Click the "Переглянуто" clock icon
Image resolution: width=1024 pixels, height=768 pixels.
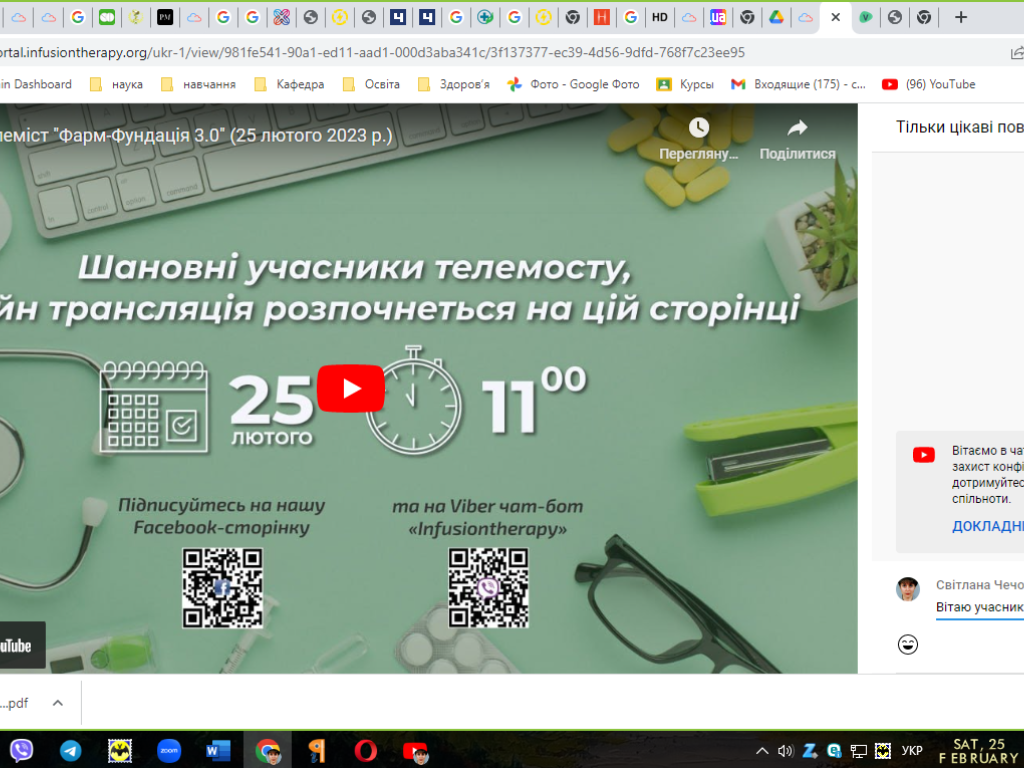coord(697,129)
